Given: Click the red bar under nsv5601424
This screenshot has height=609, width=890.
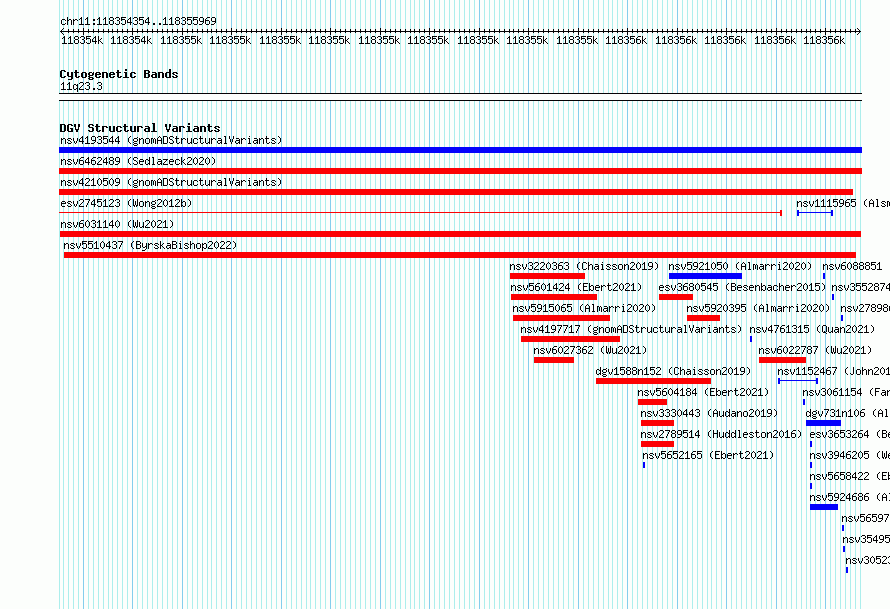Looking at the screenshot, I should [554, 297].
